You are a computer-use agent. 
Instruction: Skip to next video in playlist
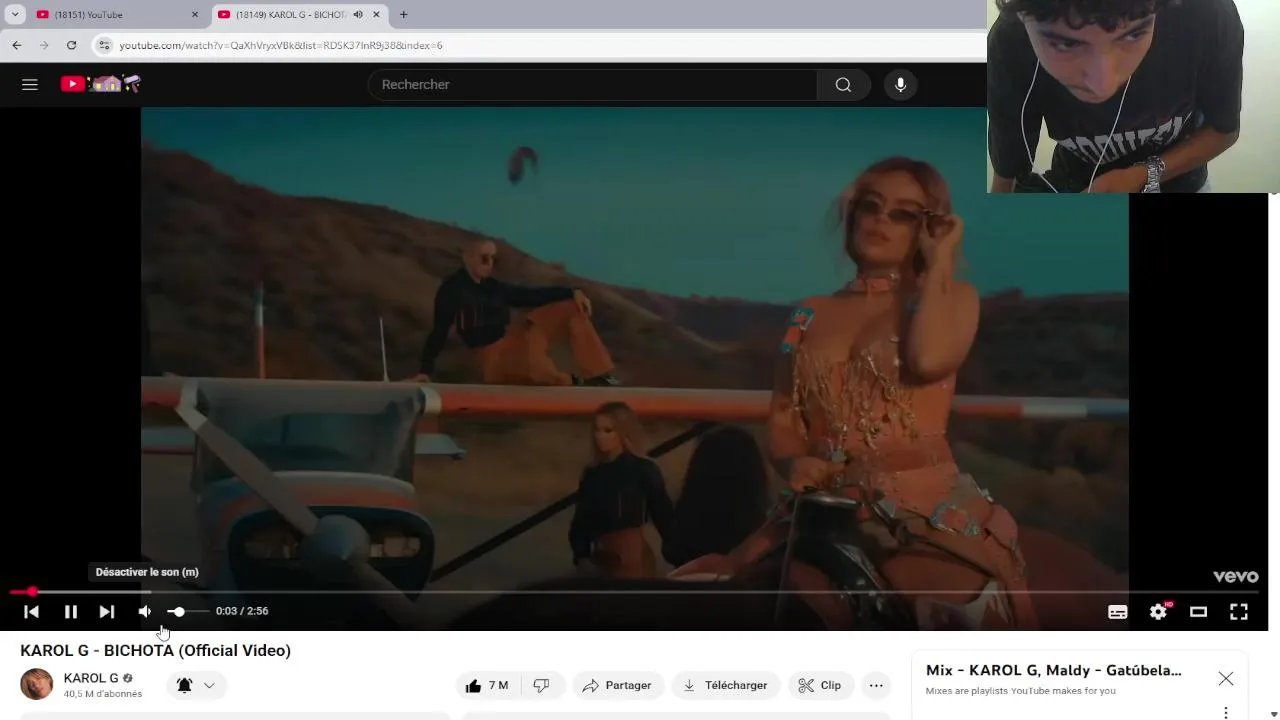point(107,611)
